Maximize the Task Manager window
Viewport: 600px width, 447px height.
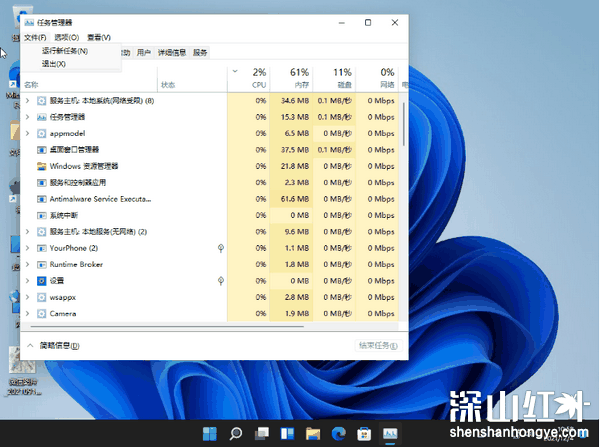368,23
